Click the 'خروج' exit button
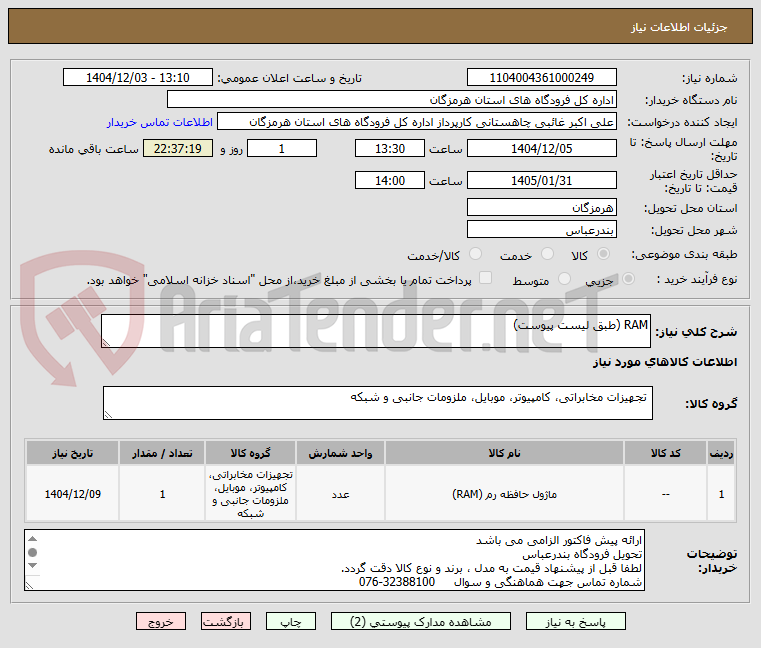 pyautogui.click(x=161, y=621)
